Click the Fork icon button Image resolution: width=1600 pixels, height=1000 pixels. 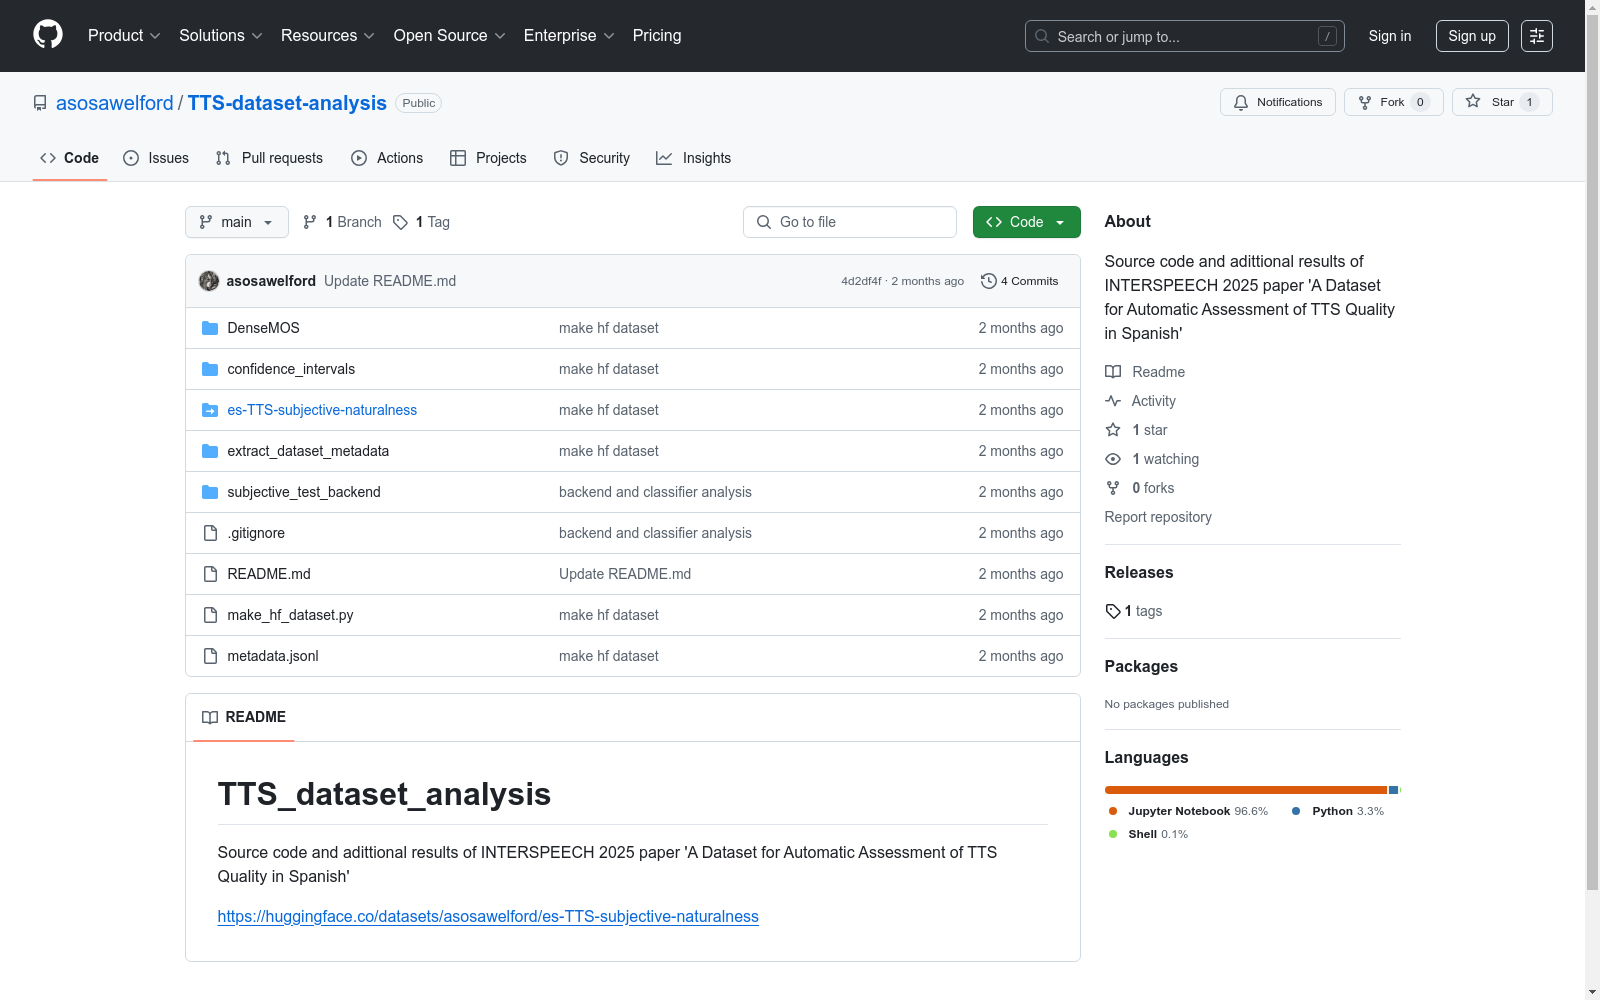[x=1394, y=102]
